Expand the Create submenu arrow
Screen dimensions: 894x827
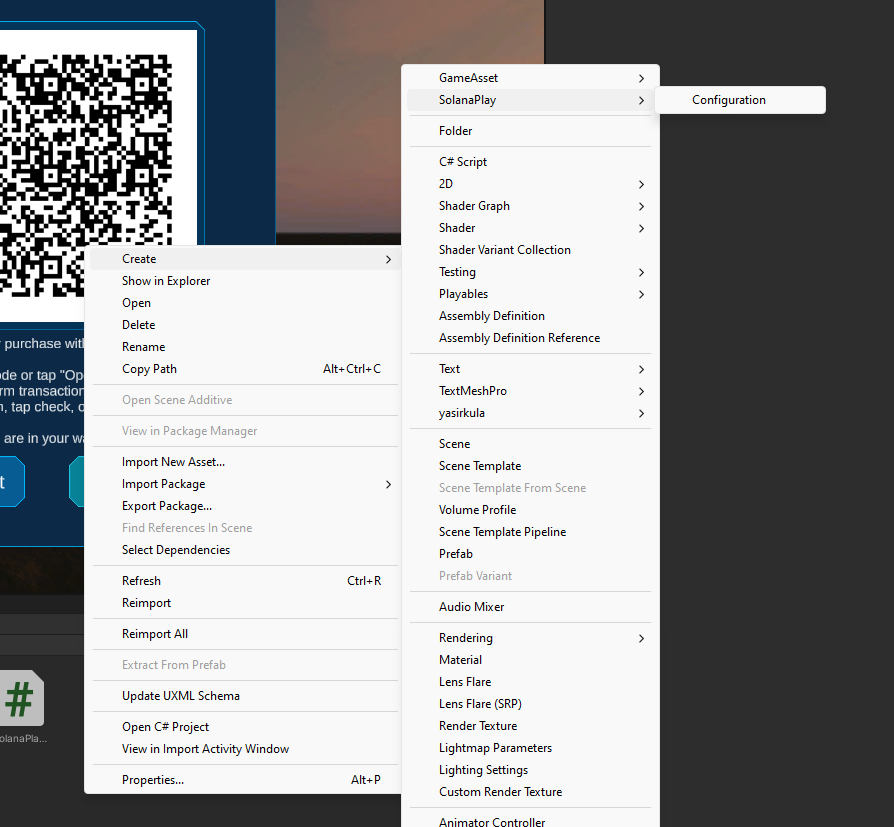point(388,259)
